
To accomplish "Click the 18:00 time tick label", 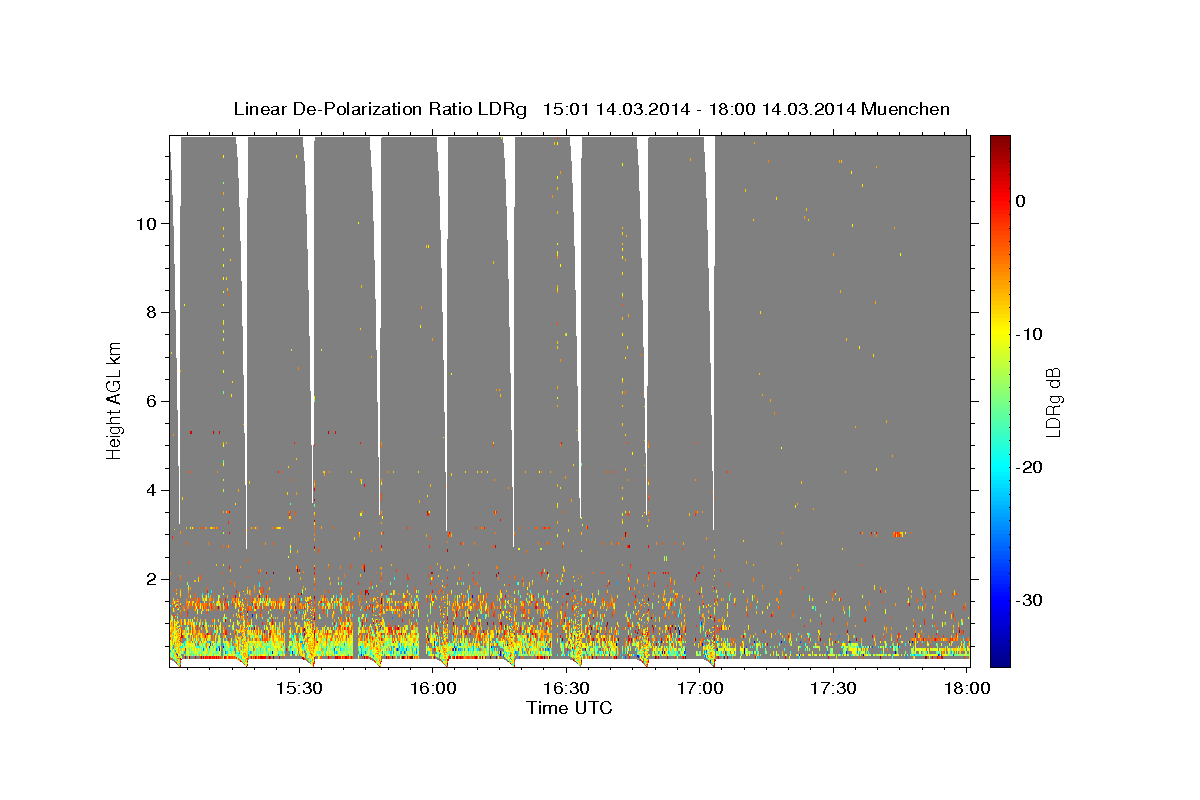I will [968, 688].
